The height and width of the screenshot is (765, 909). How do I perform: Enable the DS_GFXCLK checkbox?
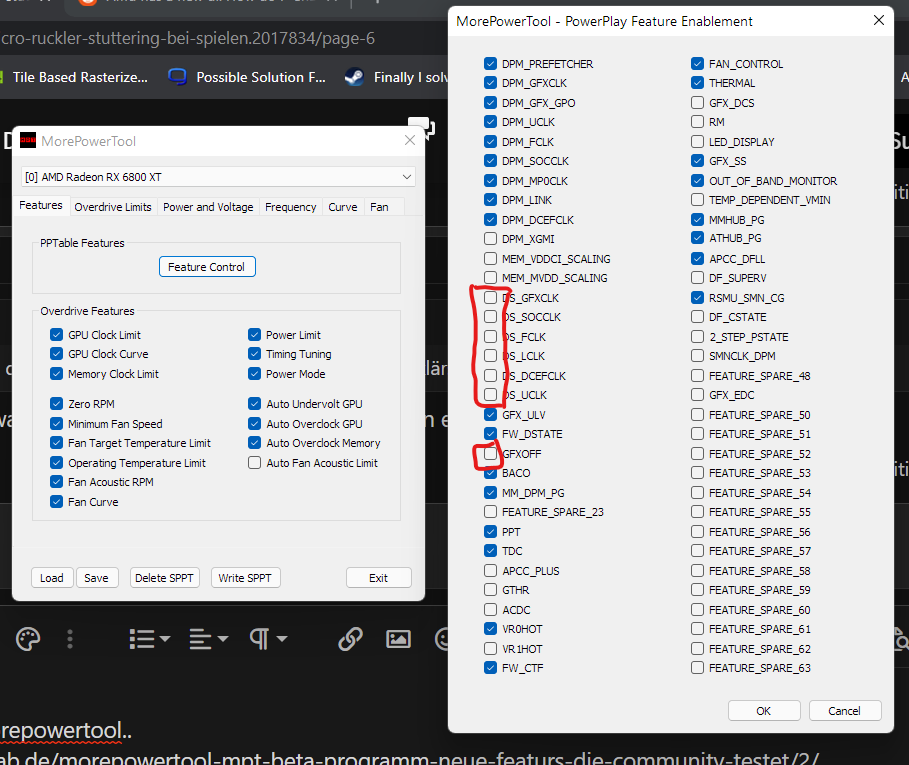(x=490, y=297)
